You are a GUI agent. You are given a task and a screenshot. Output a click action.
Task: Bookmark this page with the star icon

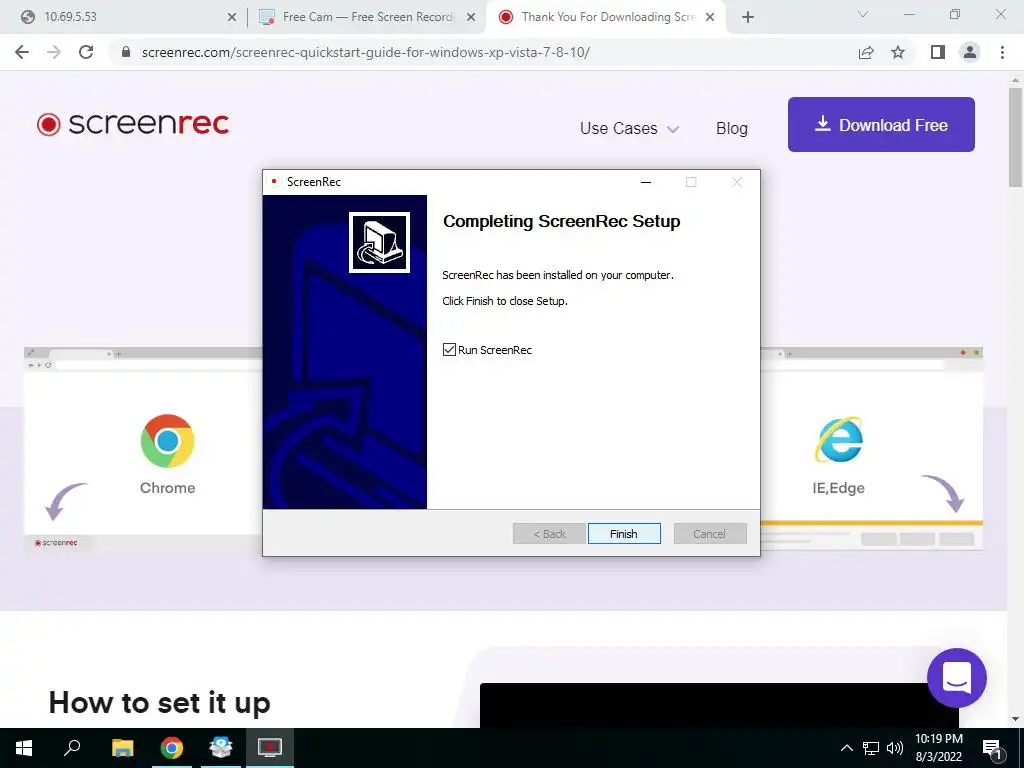(x=898, y=52)
